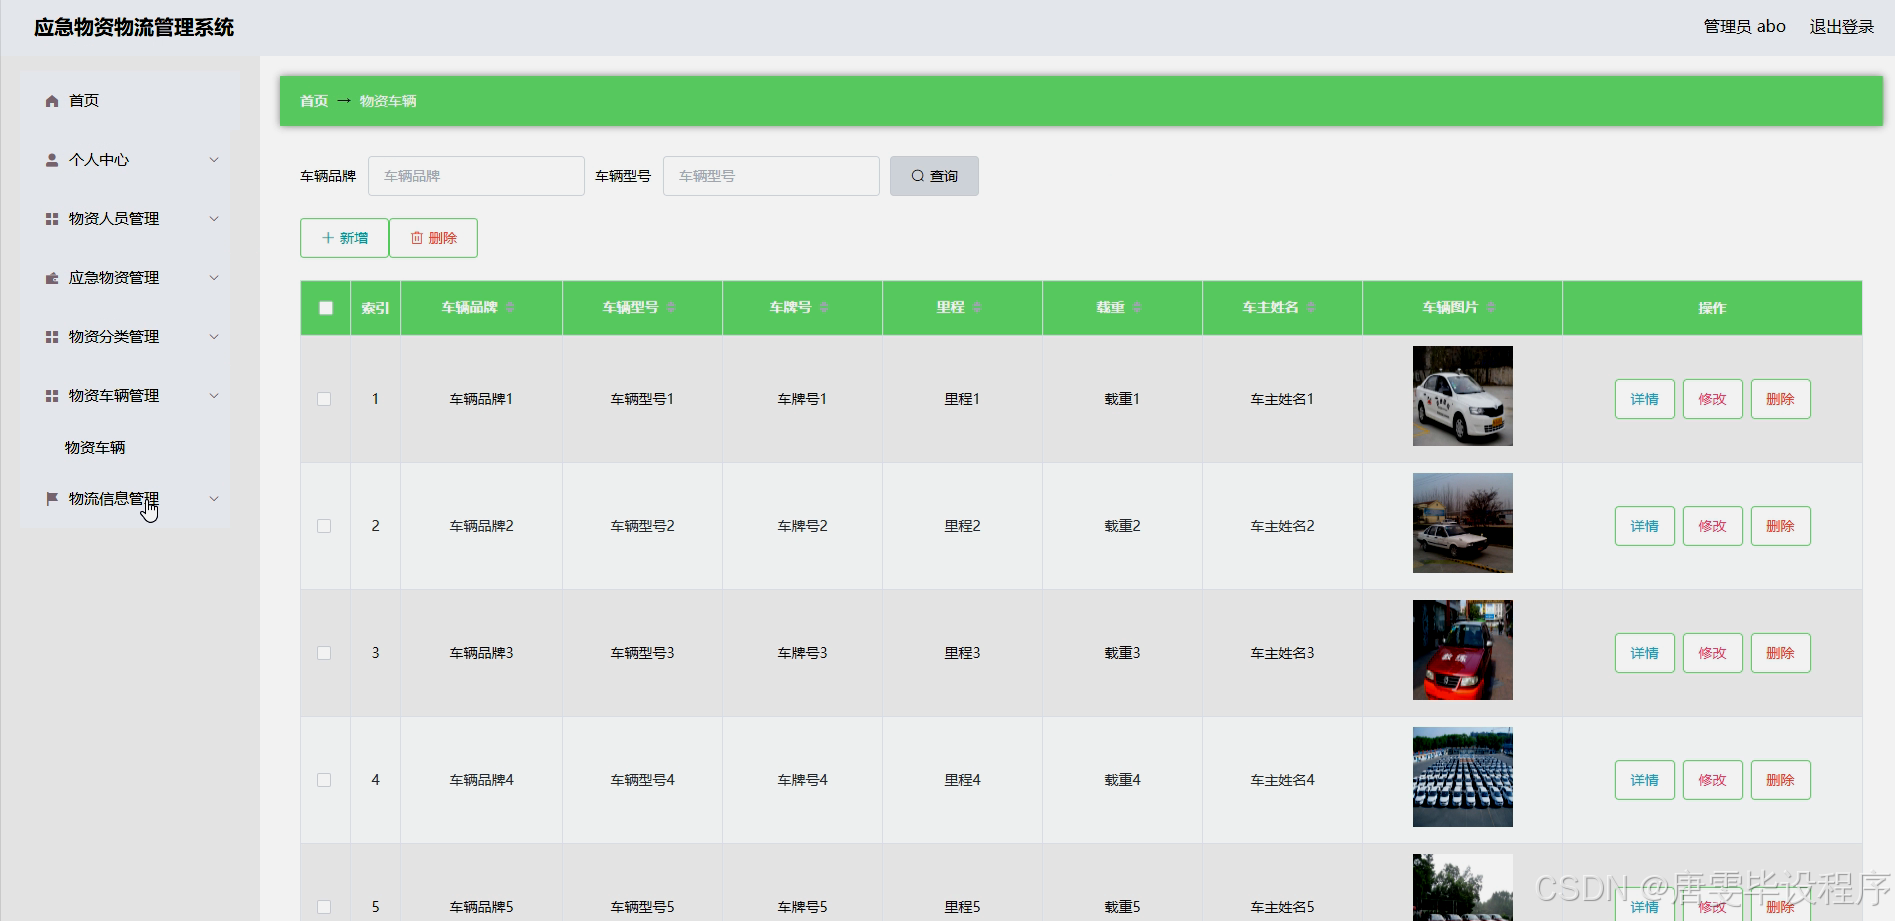1895x921 pixels.
Task: Click the toolbar 删除 batch delete button
Action: (433, 238)
